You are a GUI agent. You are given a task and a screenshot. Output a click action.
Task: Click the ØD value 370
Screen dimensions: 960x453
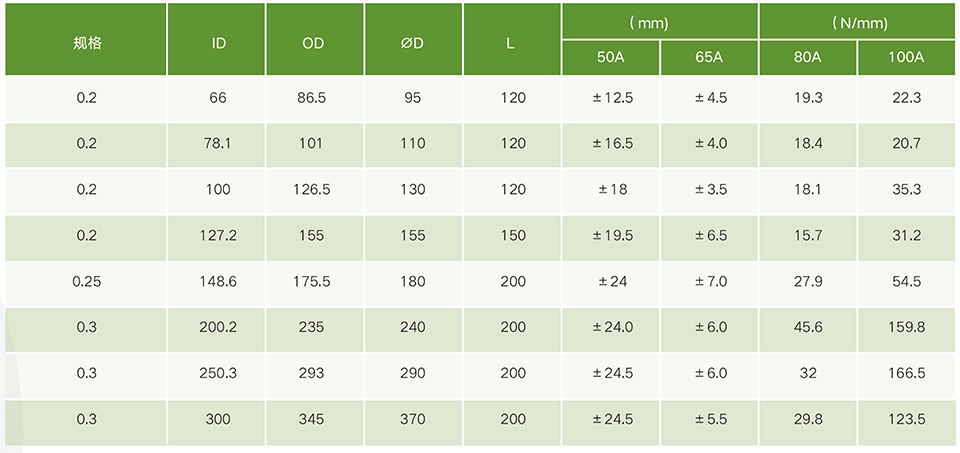tap(412, 420)
